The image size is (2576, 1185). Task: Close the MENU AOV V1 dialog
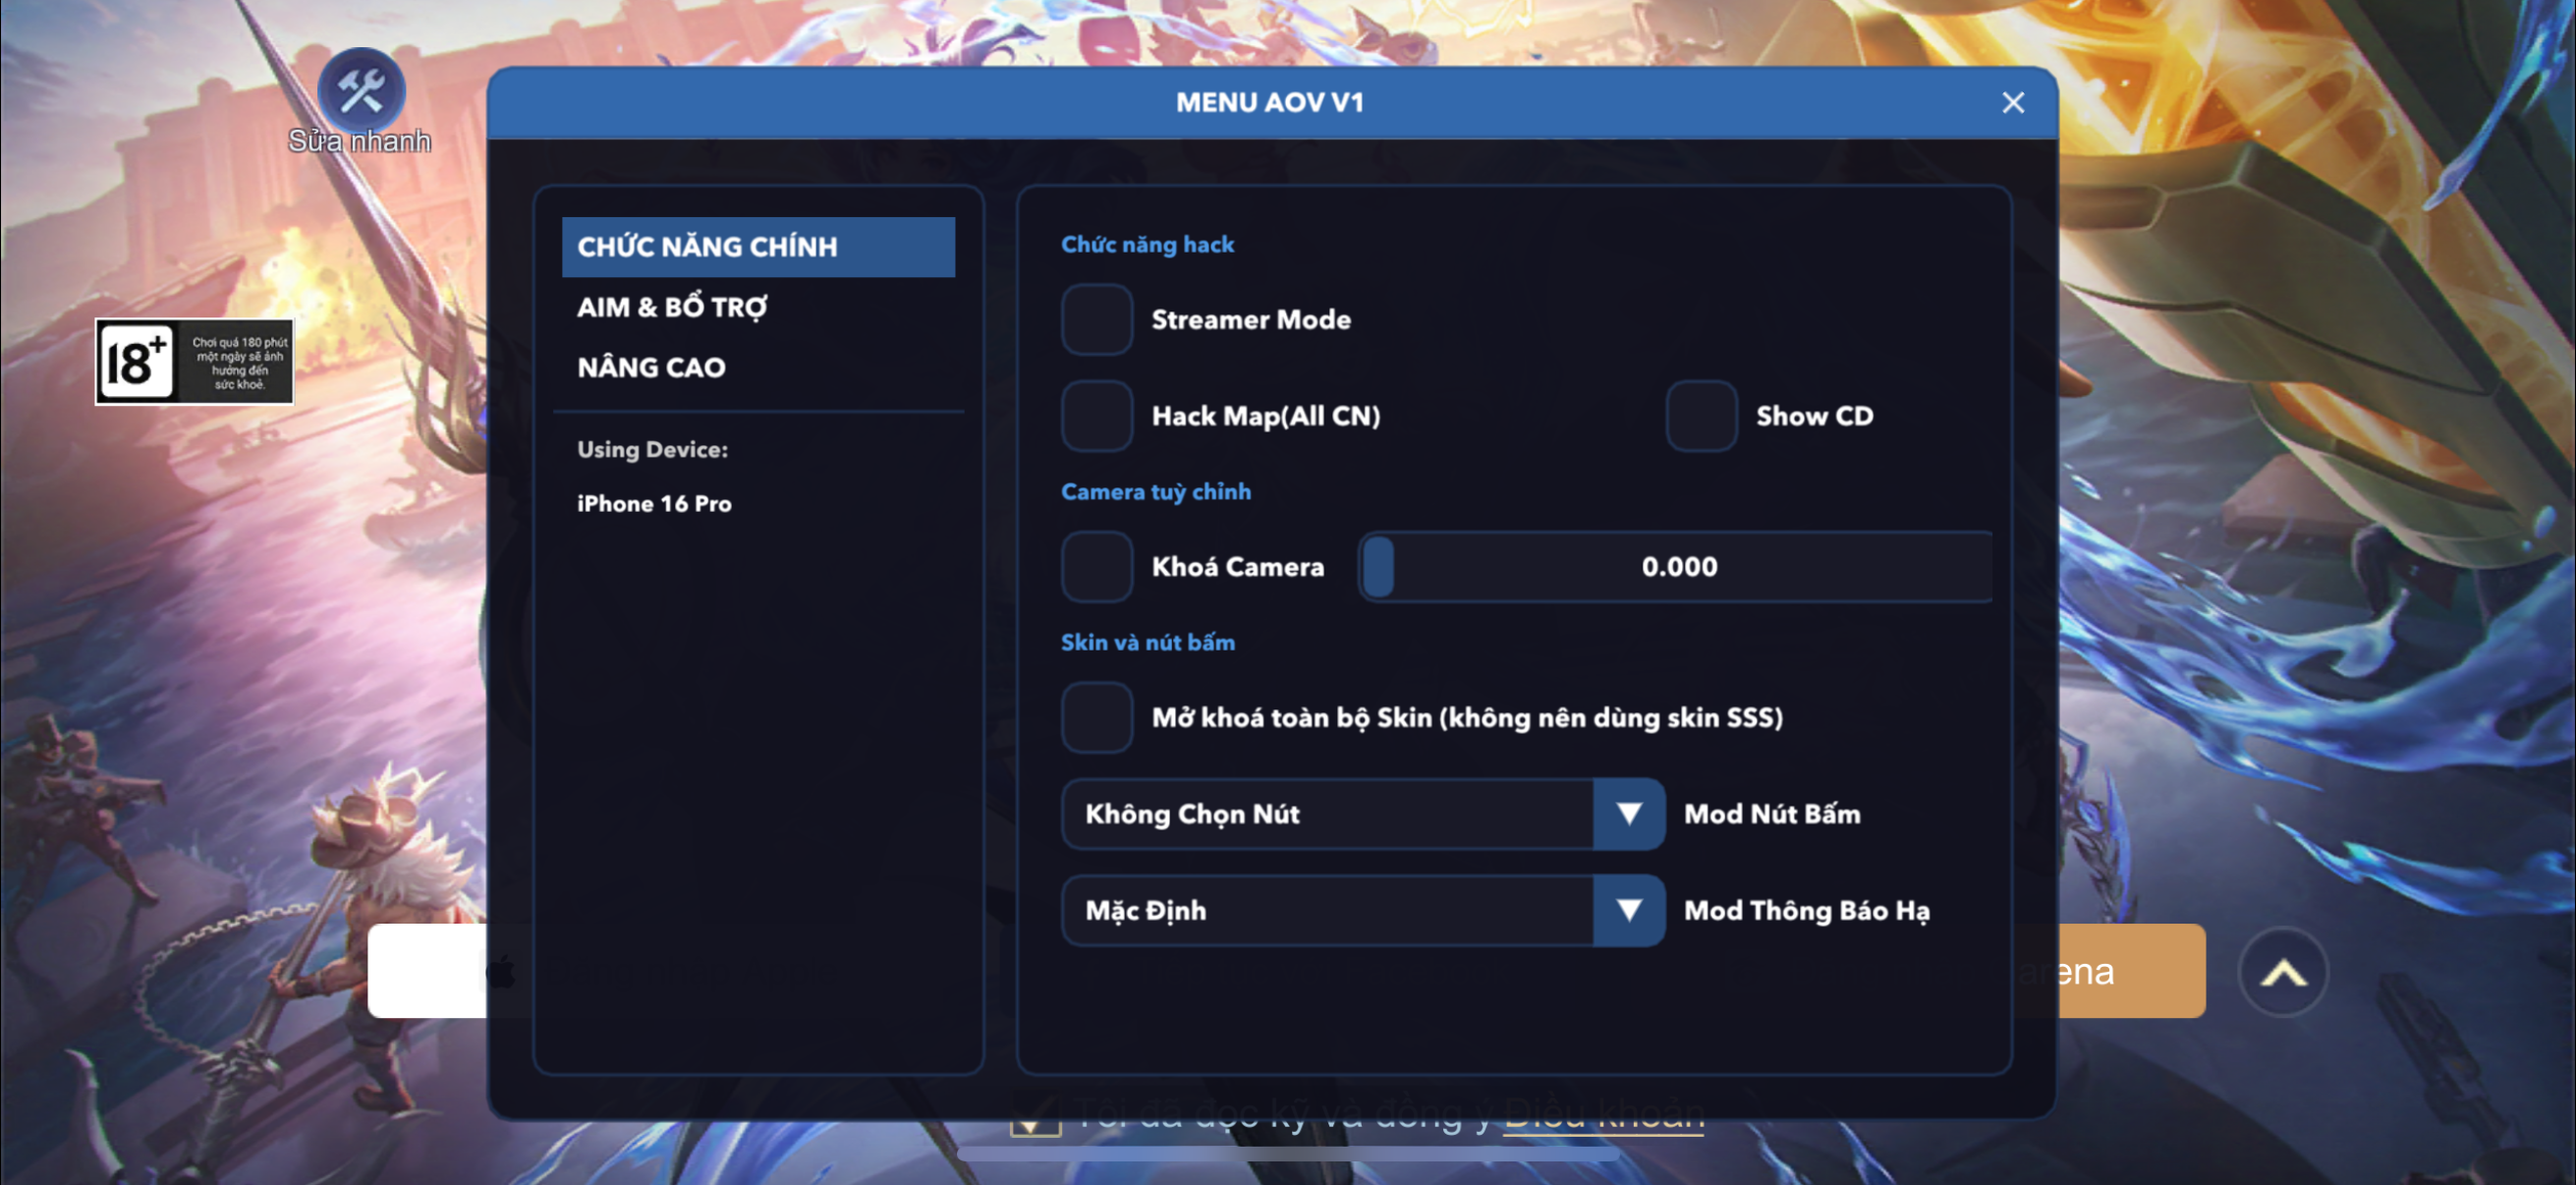click(x=2012, y=103)
